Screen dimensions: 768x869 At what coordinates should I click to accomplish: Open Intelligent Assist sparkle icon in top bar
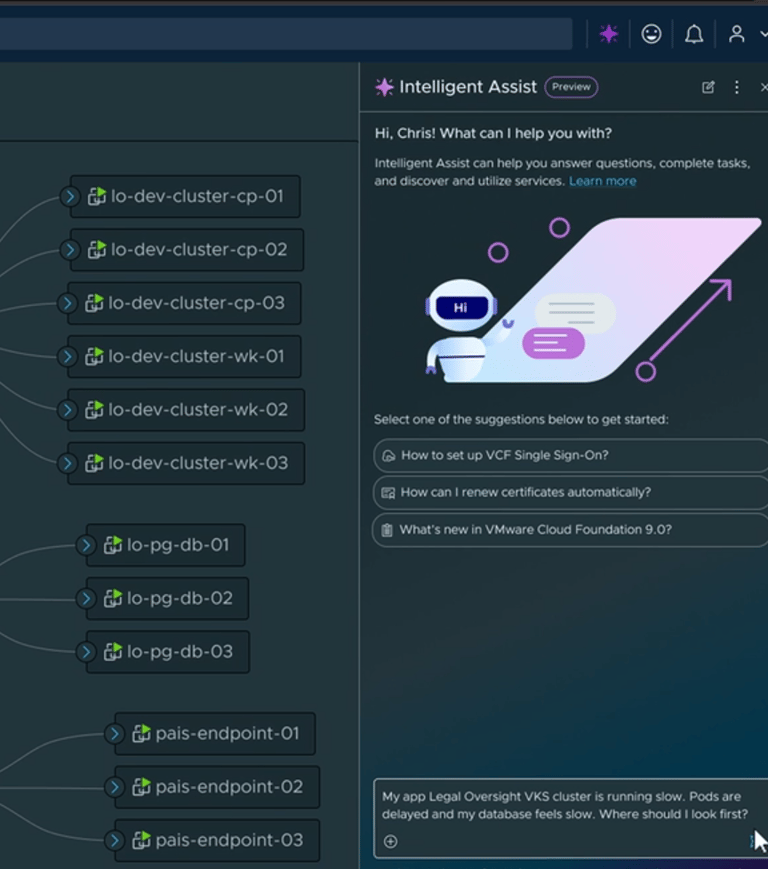(608, 34)
